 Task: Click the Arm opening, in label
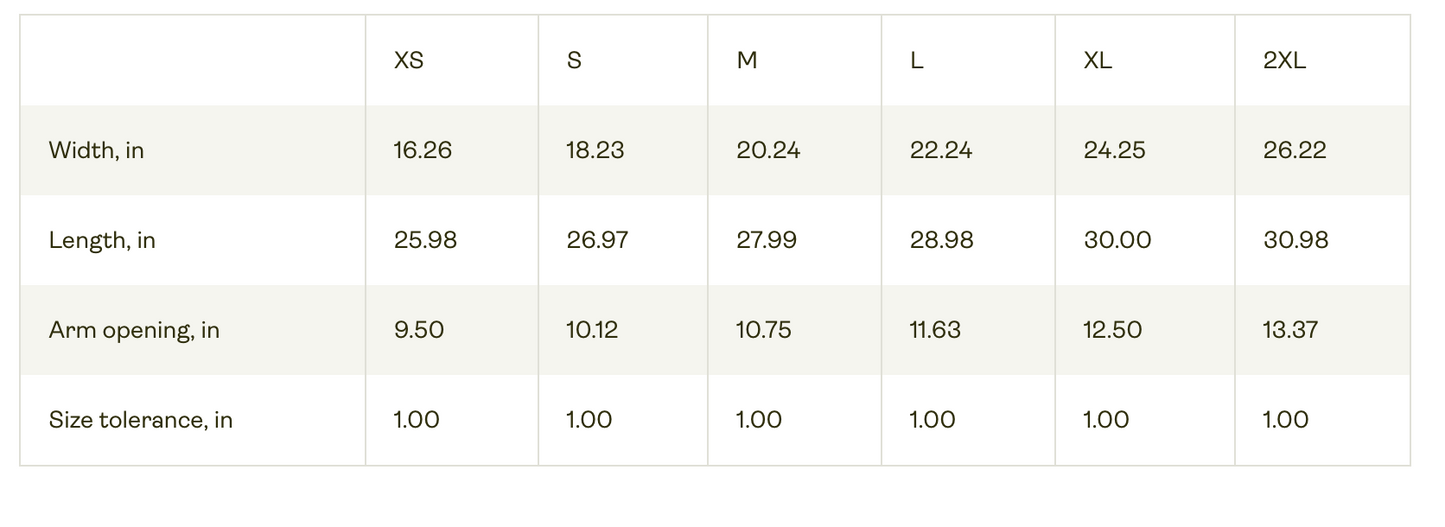134,330
